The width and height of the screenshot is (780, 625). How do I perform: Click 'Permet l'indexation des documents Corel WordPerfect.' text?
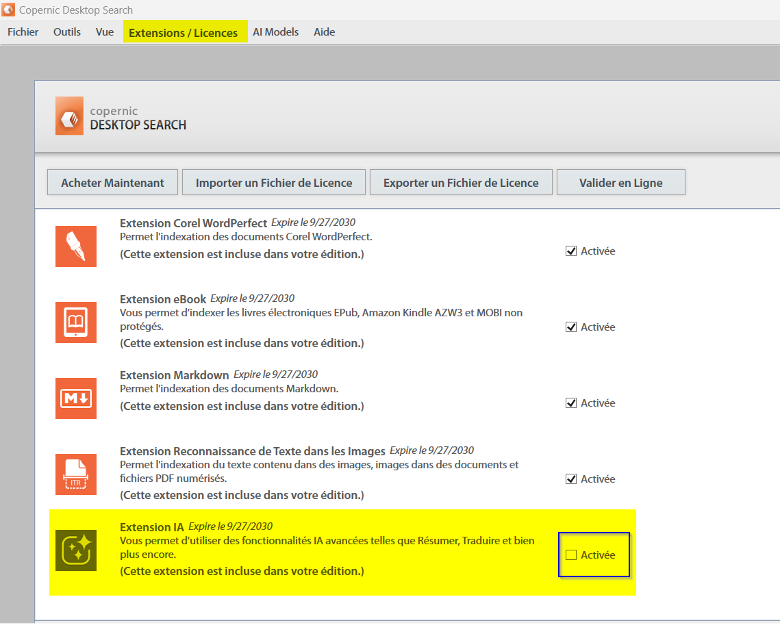pyautogui.click(x=246, y=237)
